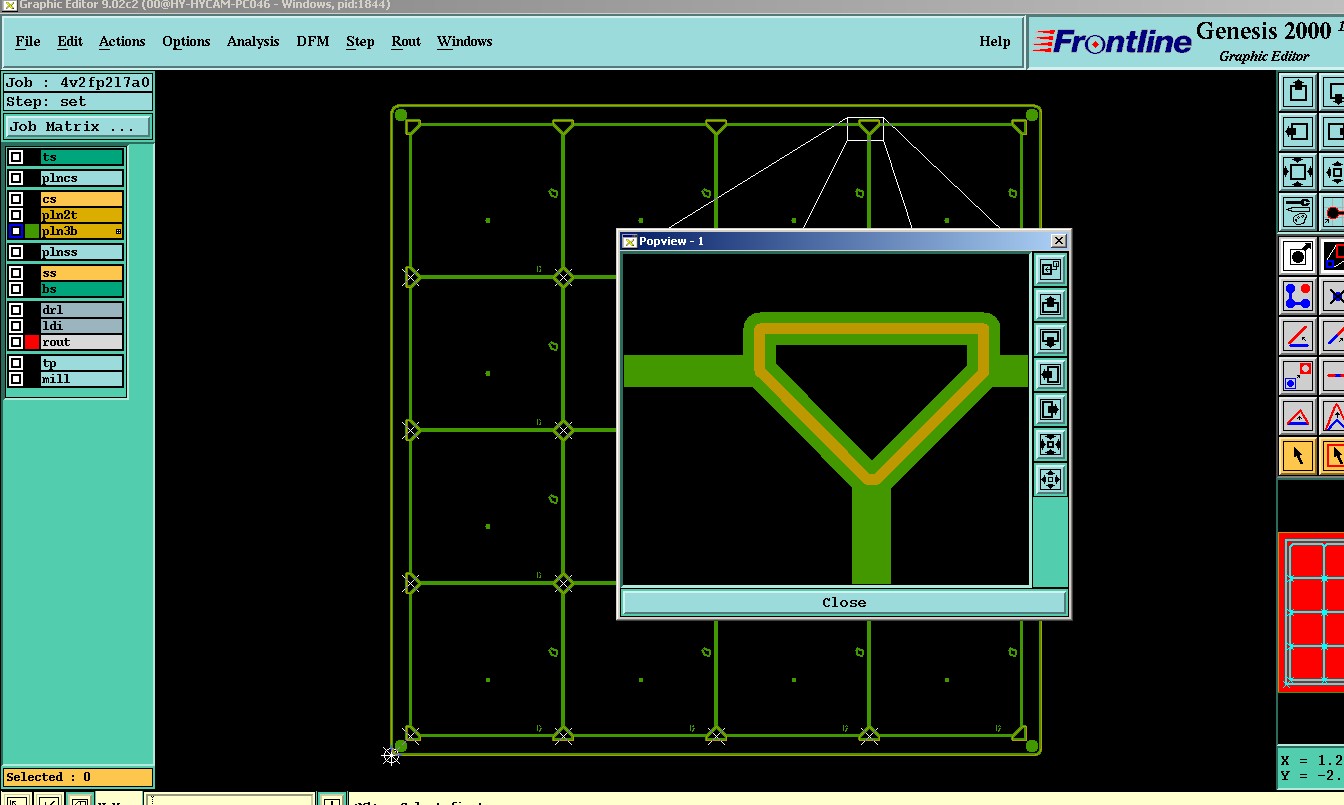Image resolution: width=1344 pixels, height=805 pixels.
Task: Pan down inside Popview window
Action: coord(1050,340)
